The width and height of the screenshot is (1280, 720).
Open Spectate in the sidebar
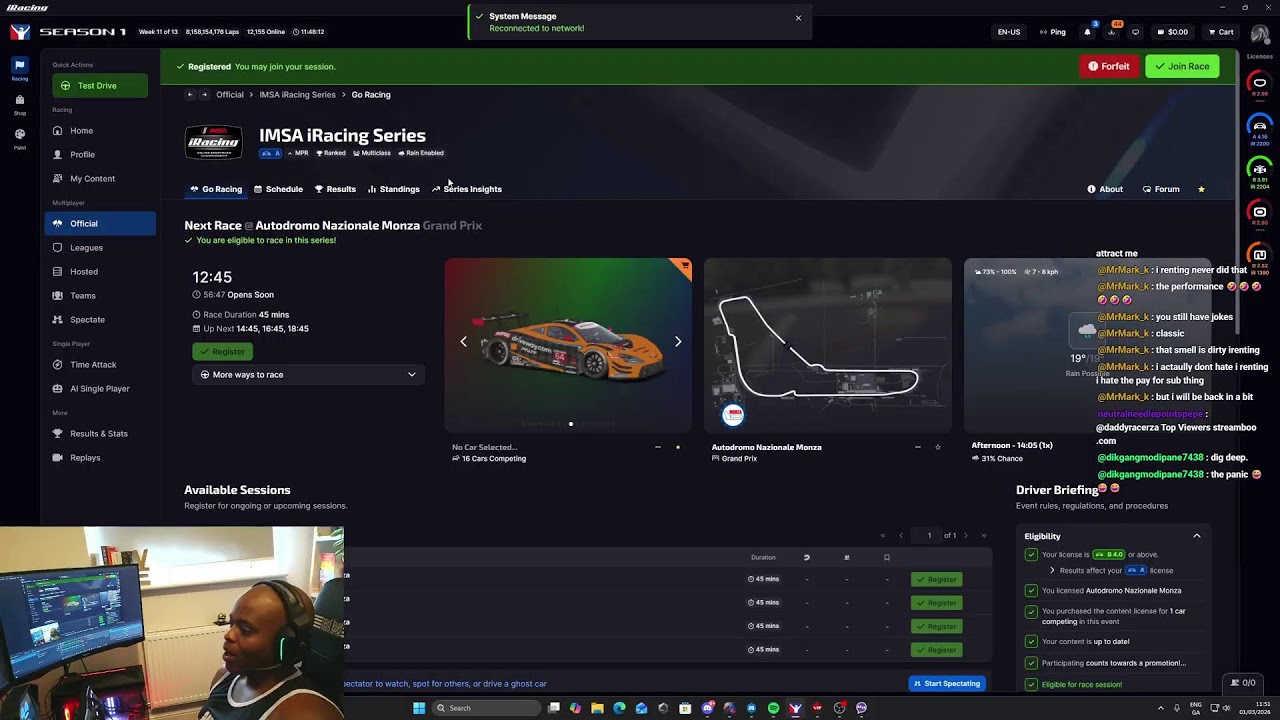click(x=87, y=320)
